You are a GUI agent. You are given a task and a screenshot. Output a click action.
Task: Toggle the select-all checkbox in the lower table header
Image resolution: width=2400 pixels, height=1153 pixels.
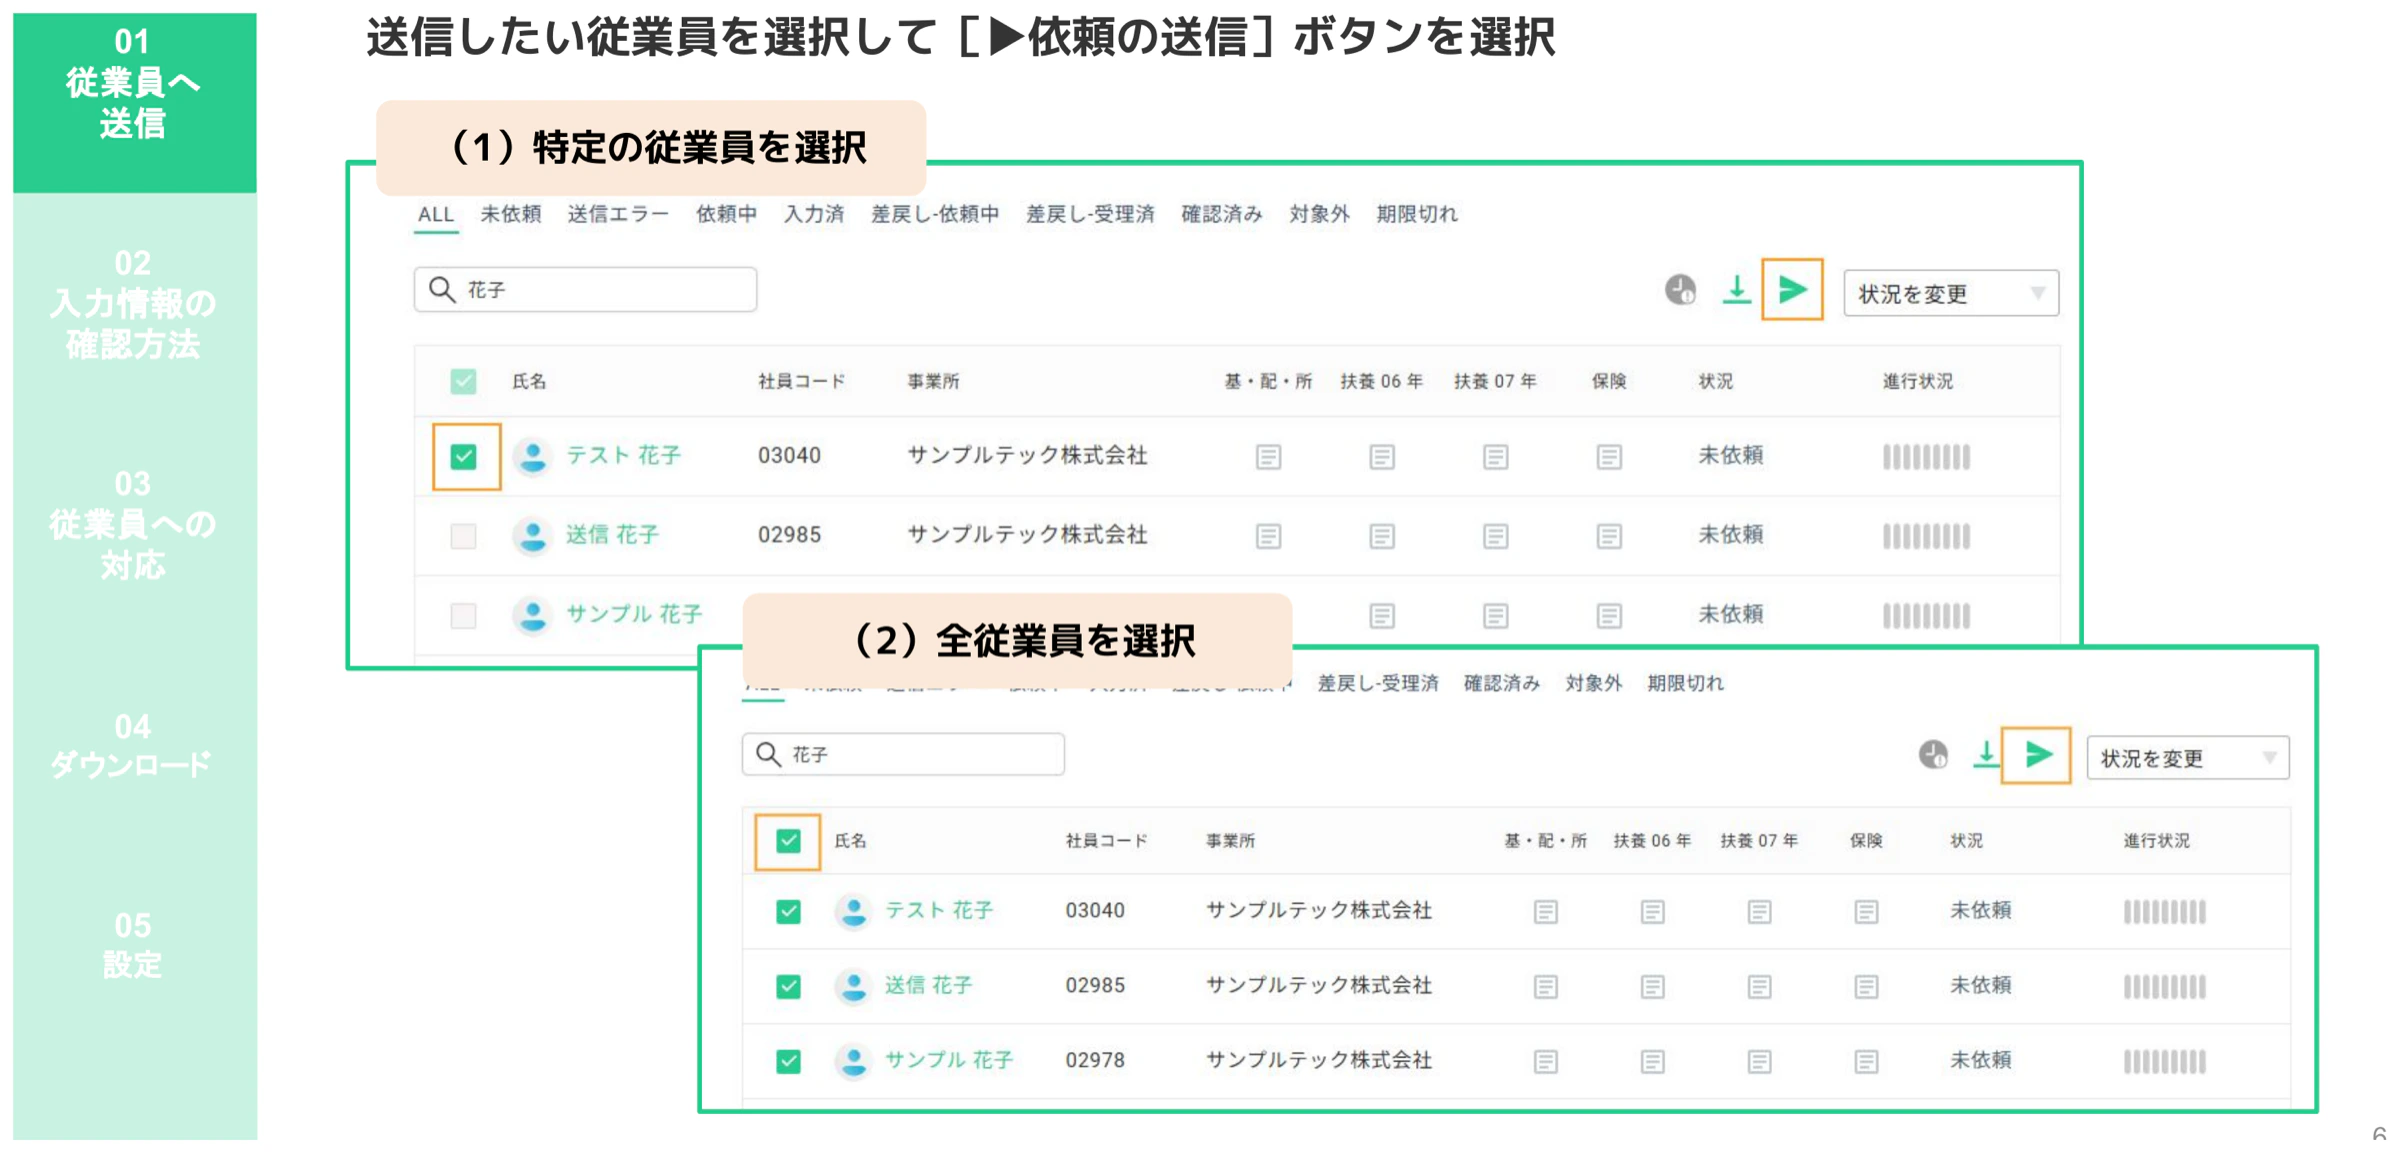pyautogui.click(x=788, y=841)
